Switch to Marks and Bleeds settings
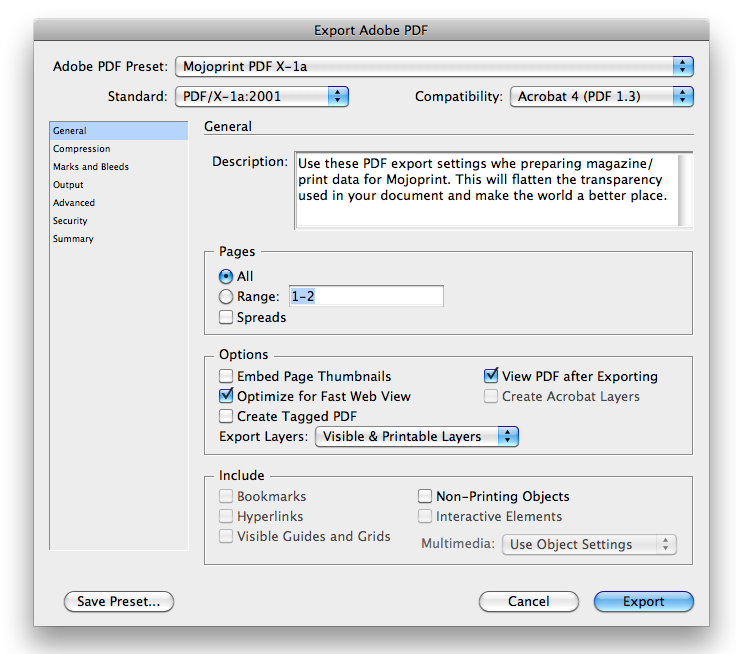The width and height of the screenshot is (736, 654). point(91,167)
